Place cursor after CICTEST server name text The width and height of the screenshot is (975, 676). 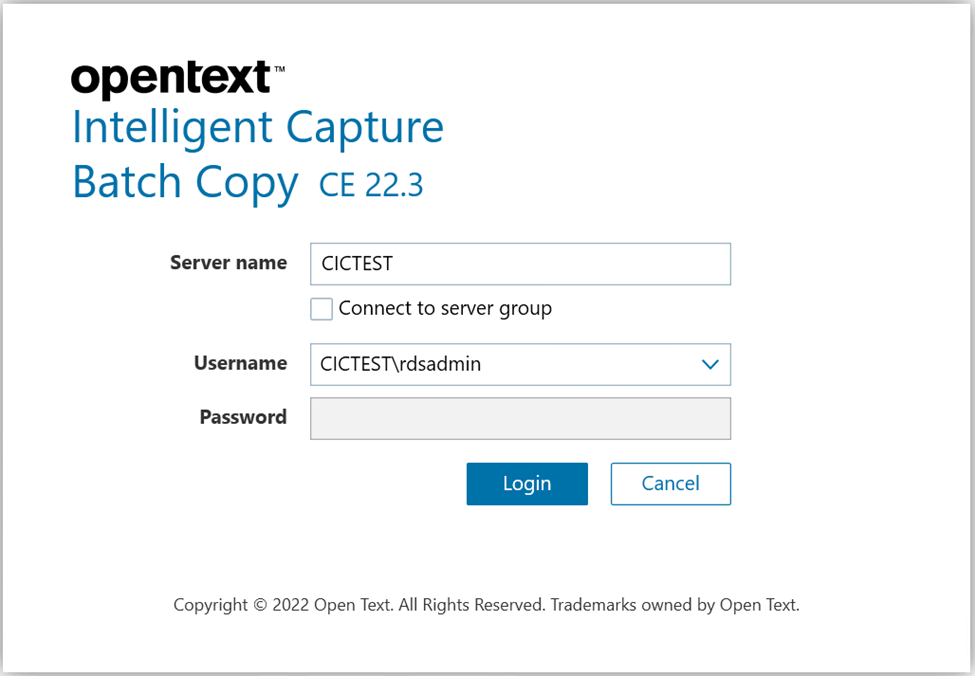tap(394, 264)
